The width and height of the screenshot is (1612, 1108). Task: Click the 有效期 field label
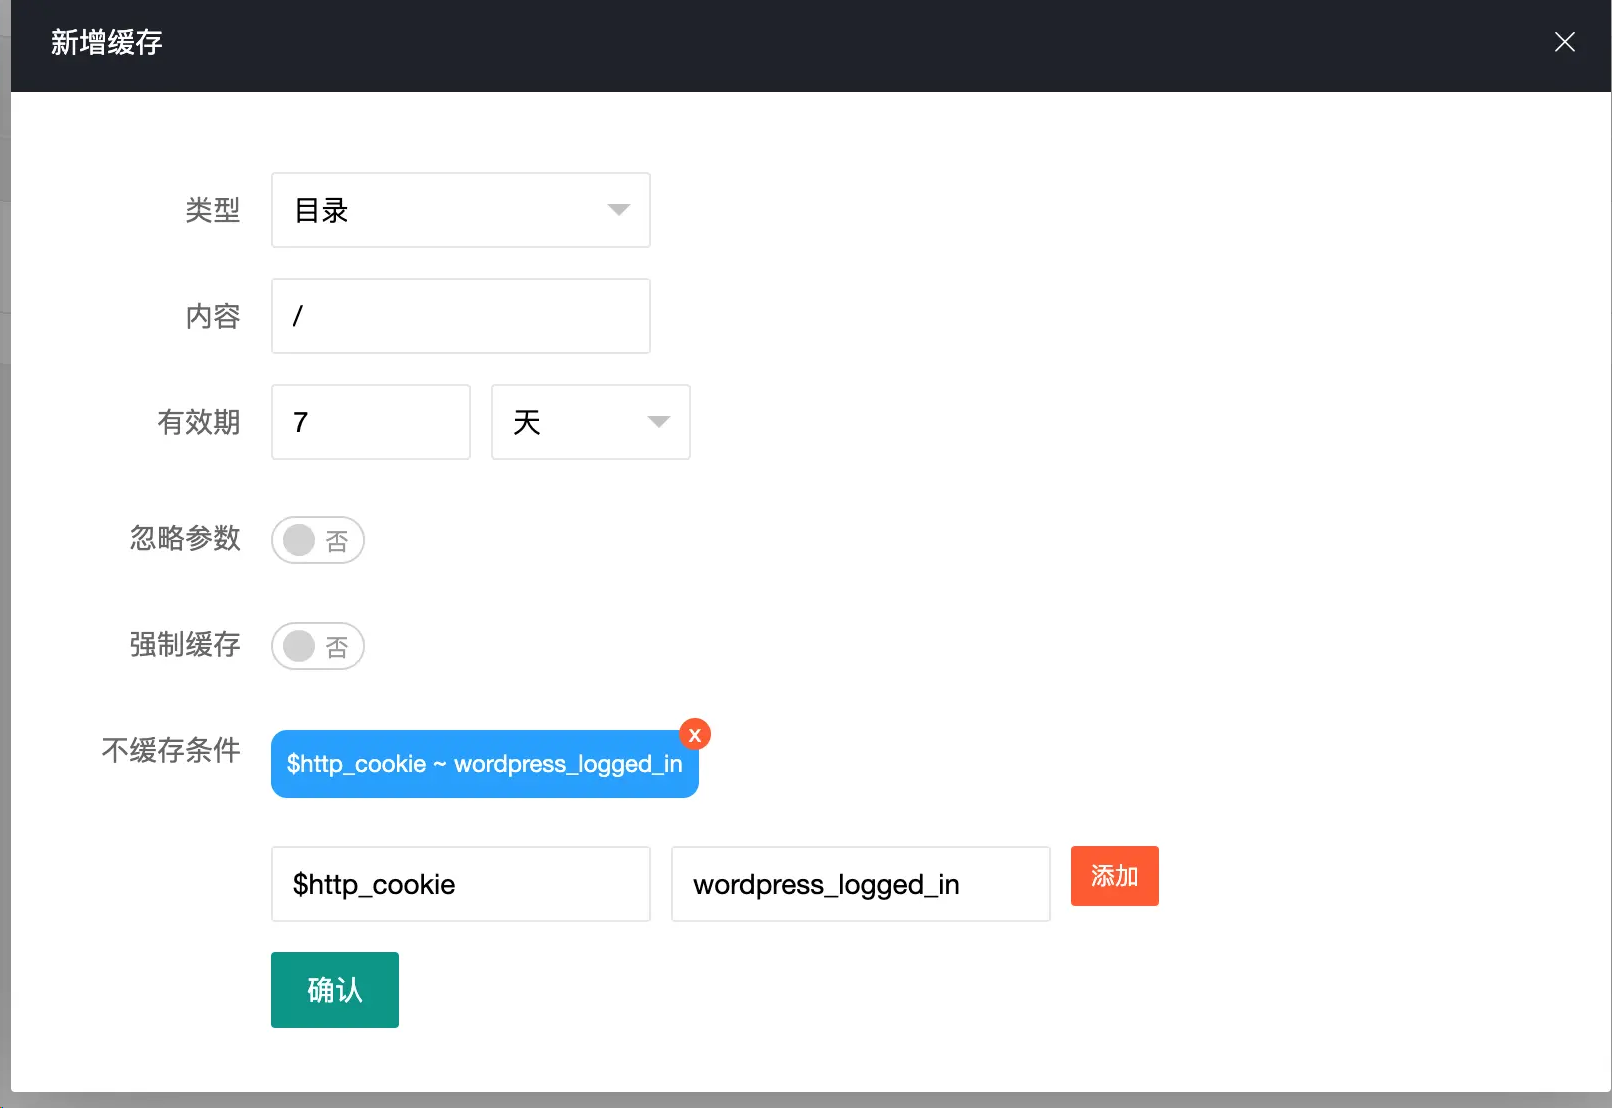point(198,422)
